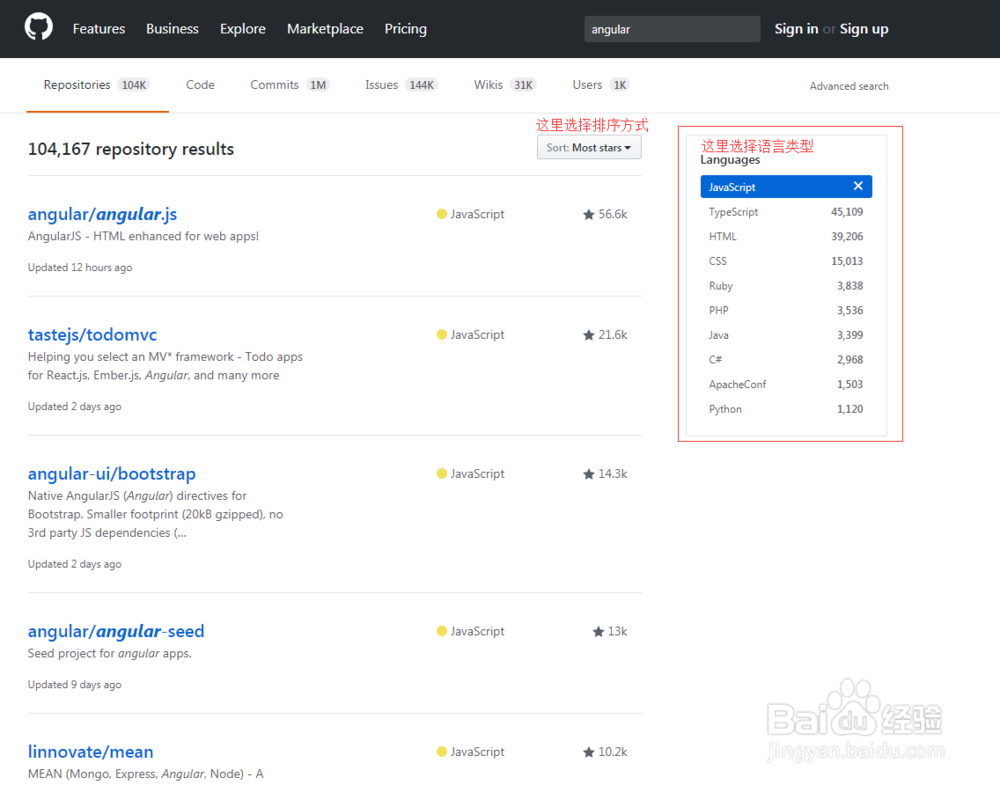
Task: Switch to the Wikis 31K tab
Action: (x=504, y=85)
